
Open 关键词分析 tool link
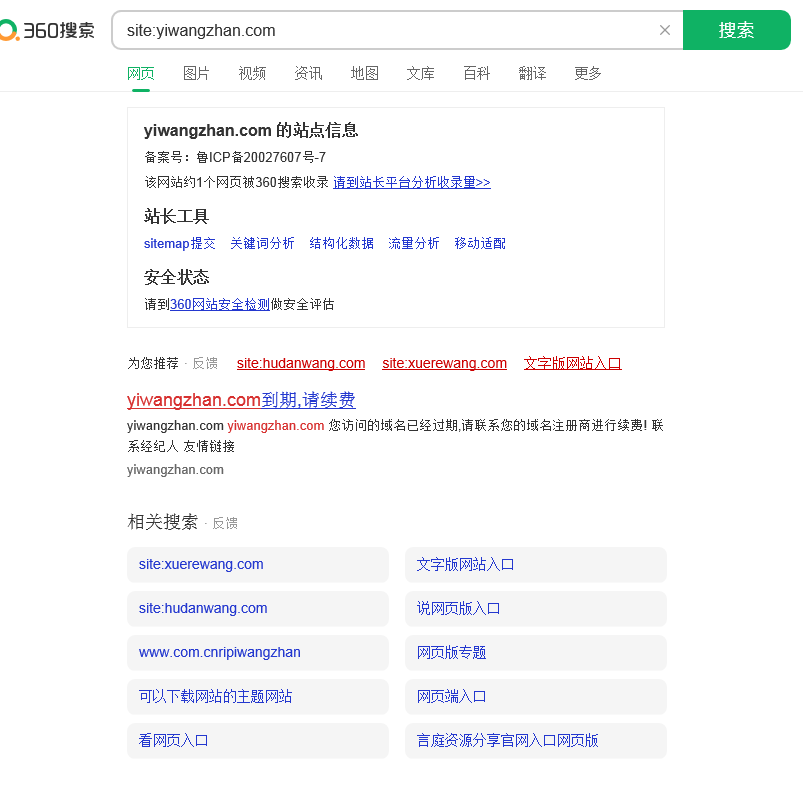click(x=262, y=243)
